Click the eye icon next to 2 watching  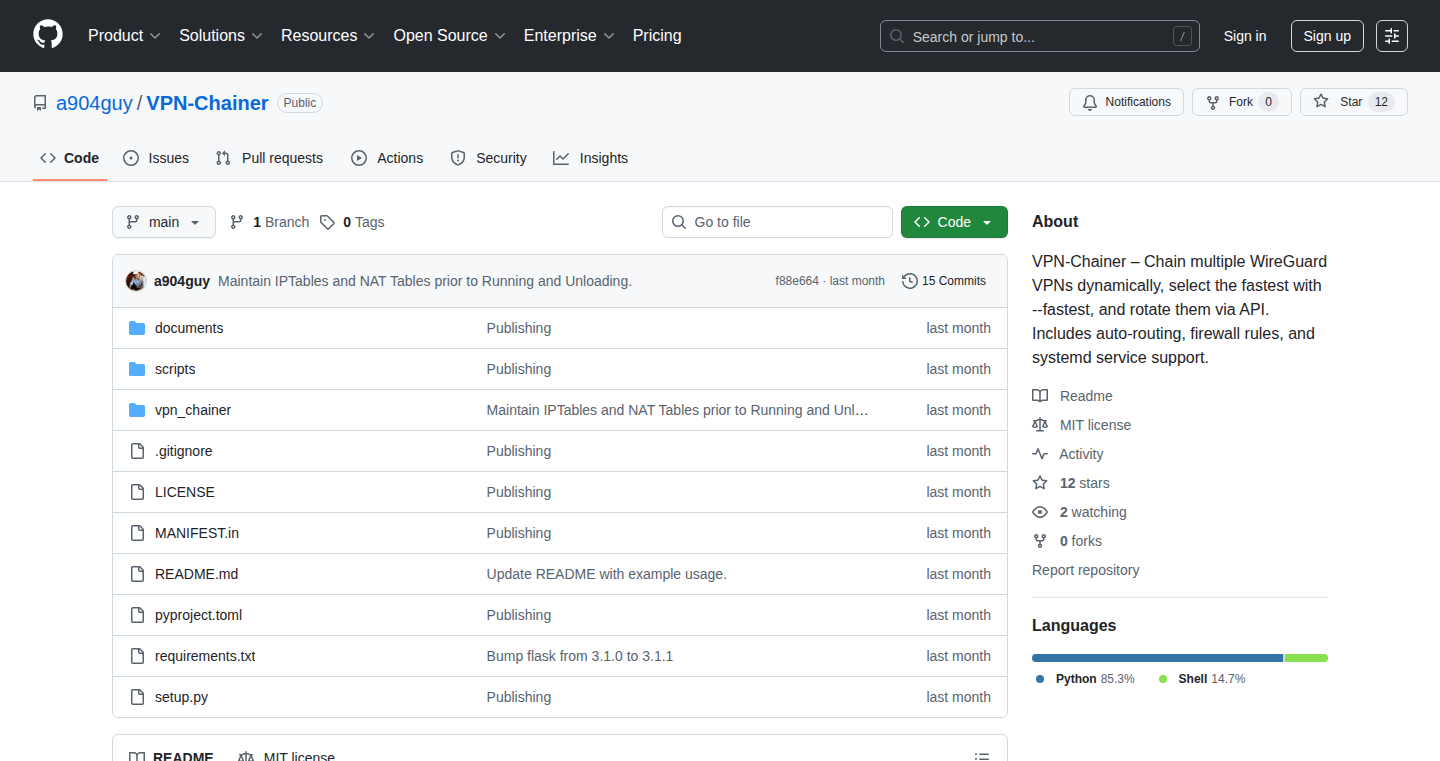1040,512
